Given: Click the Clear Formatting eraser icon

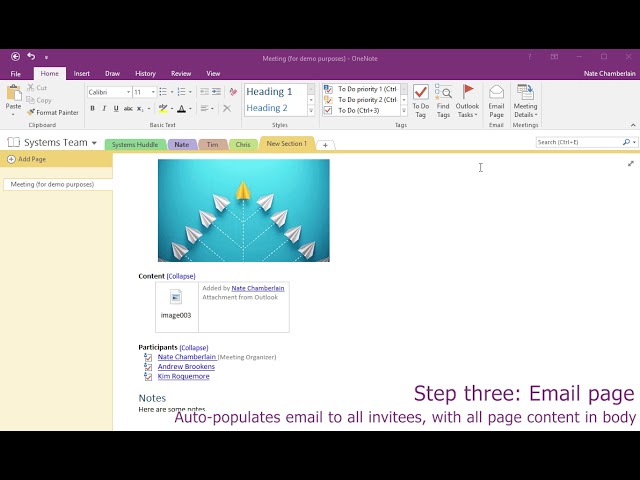Looking at the screenshot, I should pyautogui.click(x=233, y=92).
